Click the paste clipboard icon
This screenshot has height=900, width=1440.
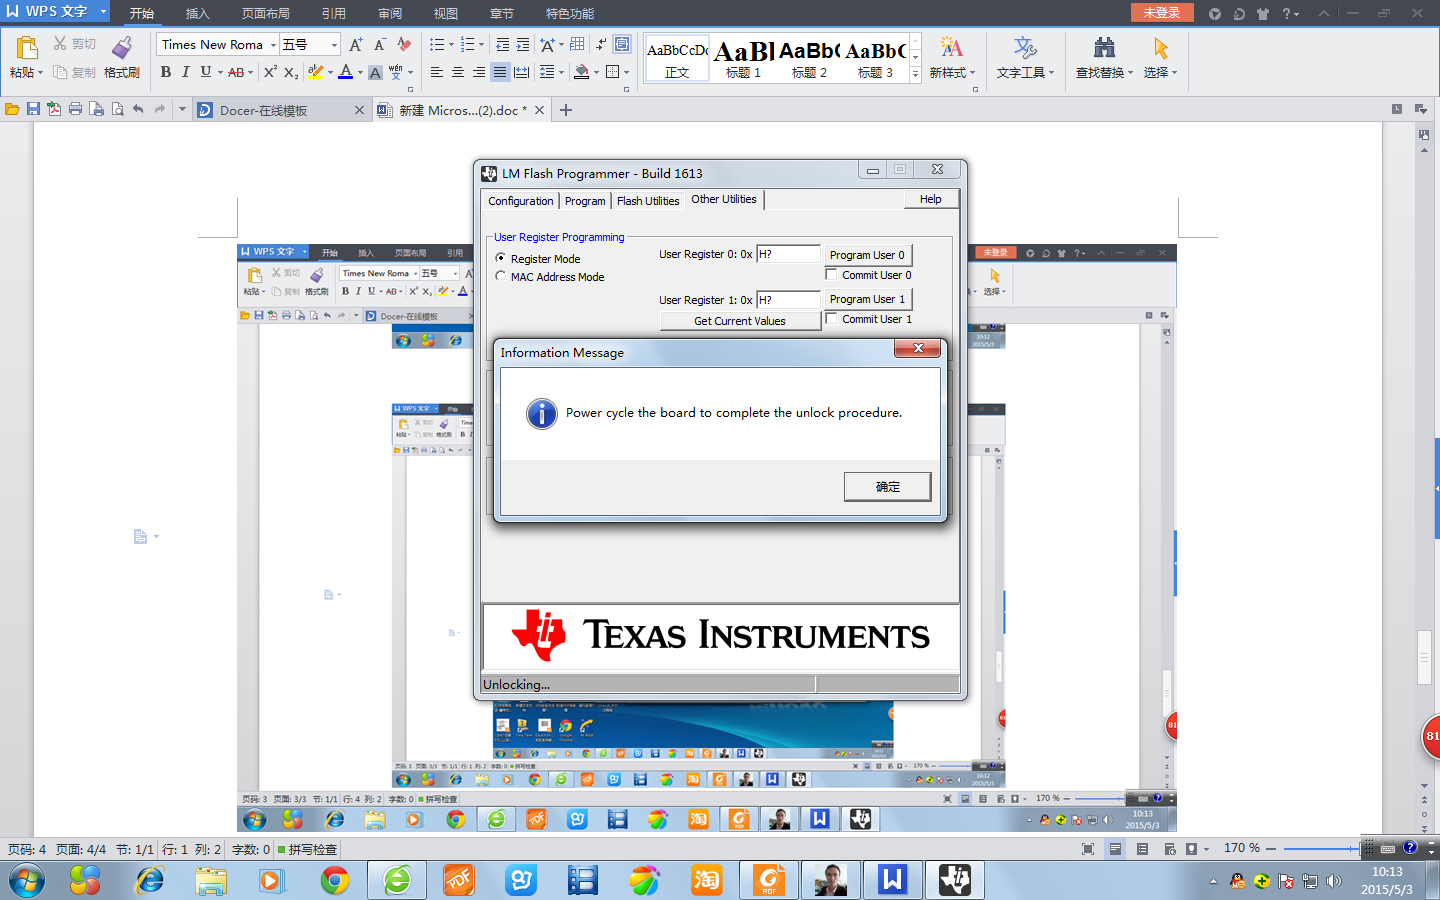click(26, 48)
